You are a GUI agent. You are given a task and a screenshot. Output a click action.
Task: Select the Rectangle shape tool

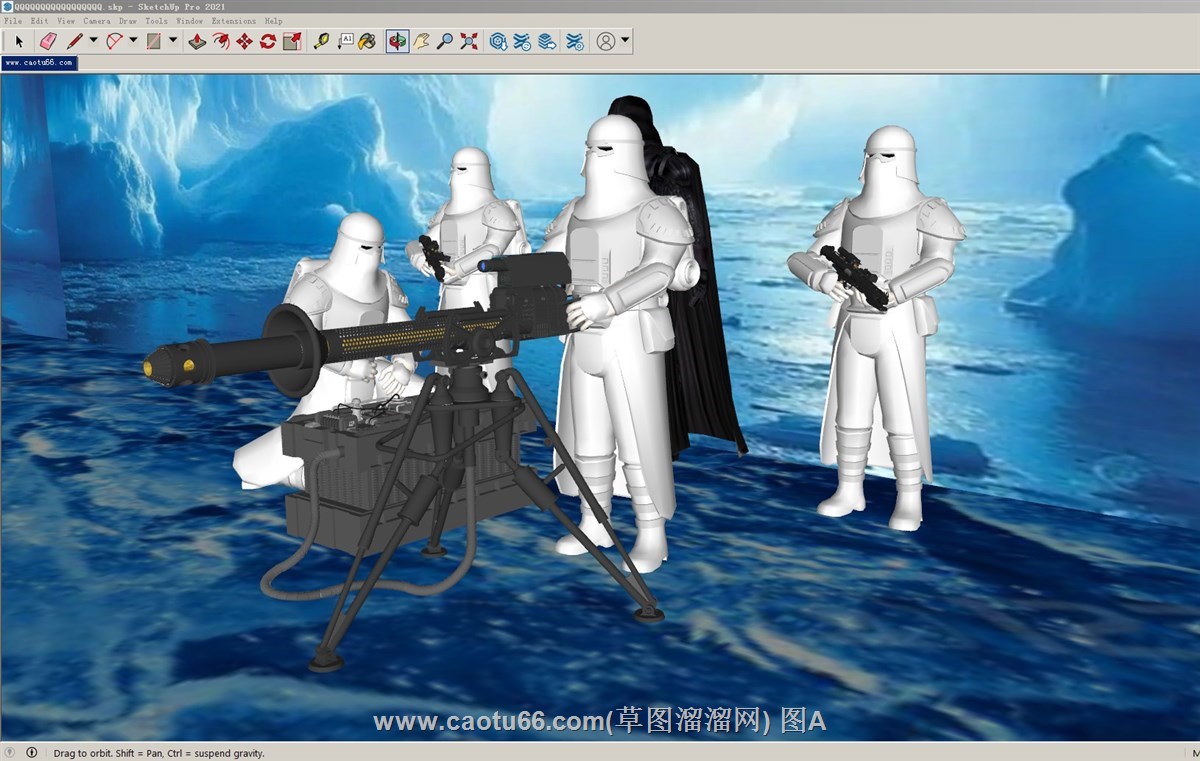coord(154,41)
